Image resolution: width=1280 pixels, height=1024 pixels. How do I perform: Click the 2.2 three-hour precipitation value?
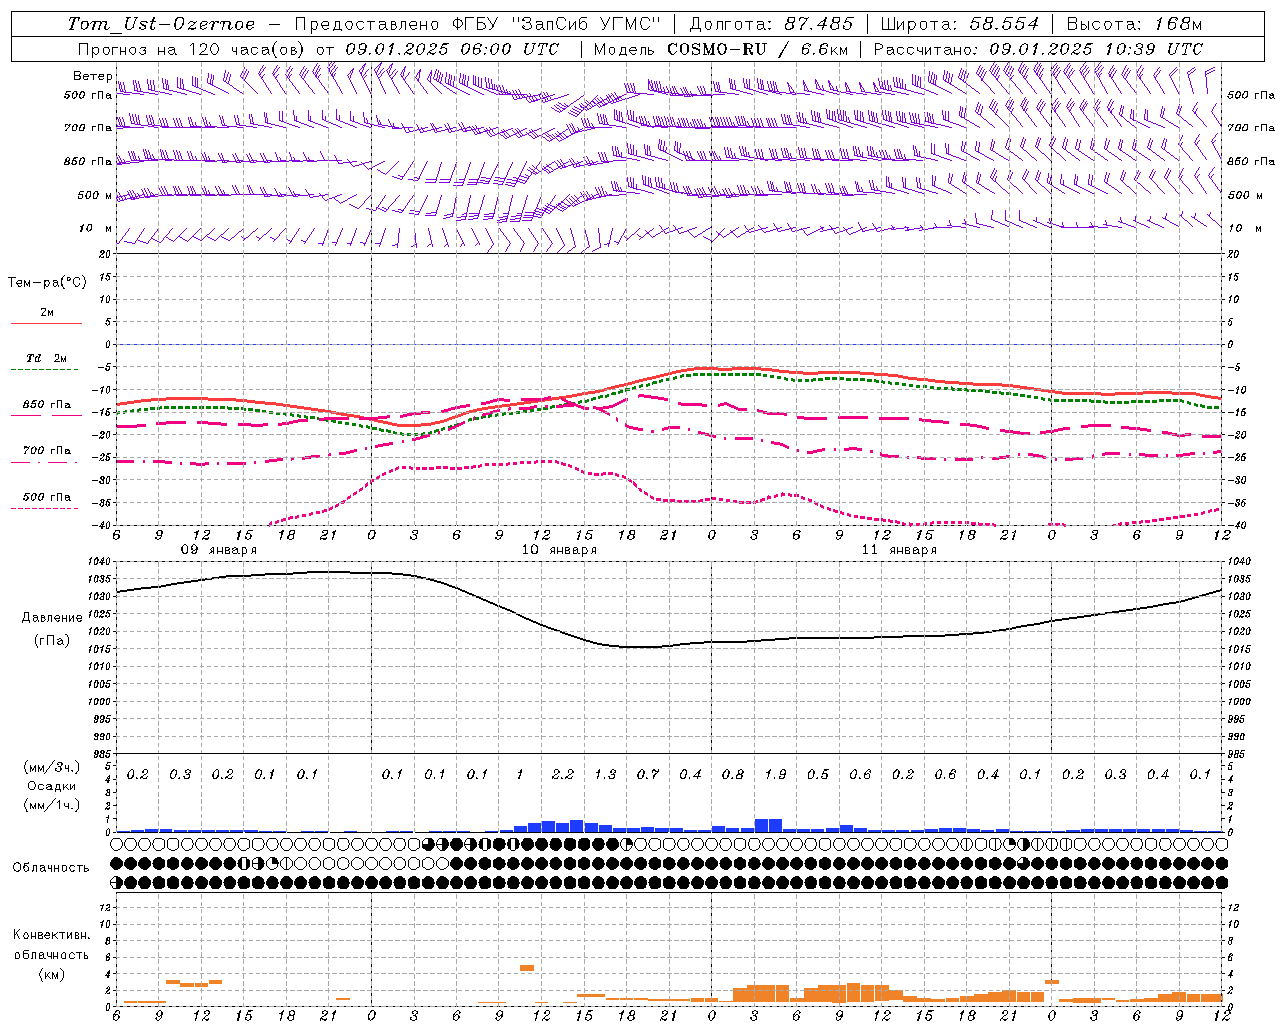point(563,774)
